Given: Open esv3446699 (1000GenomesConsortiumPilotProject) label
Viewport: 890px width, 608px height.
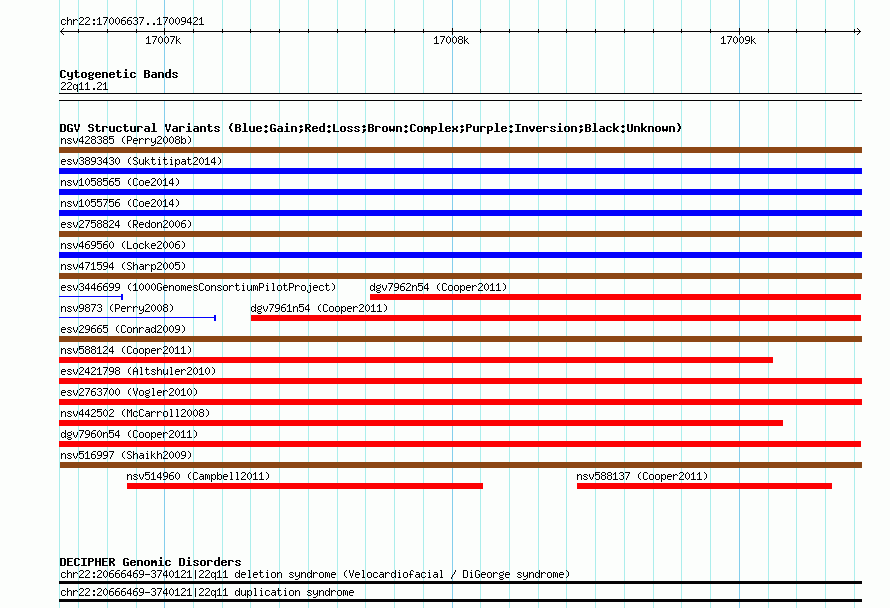Looking at the screenshot, I should (x=198, y=287).
